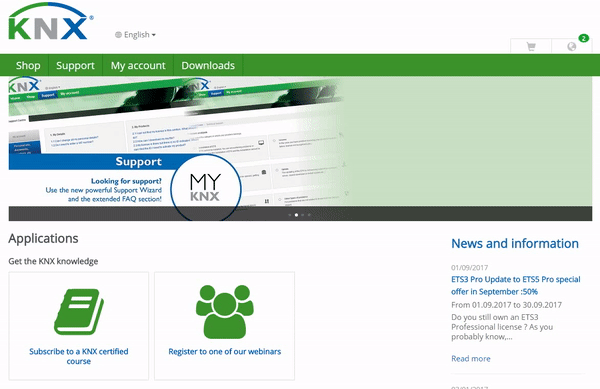
Task: Click the News and information heading
Action: coord(515,243)
